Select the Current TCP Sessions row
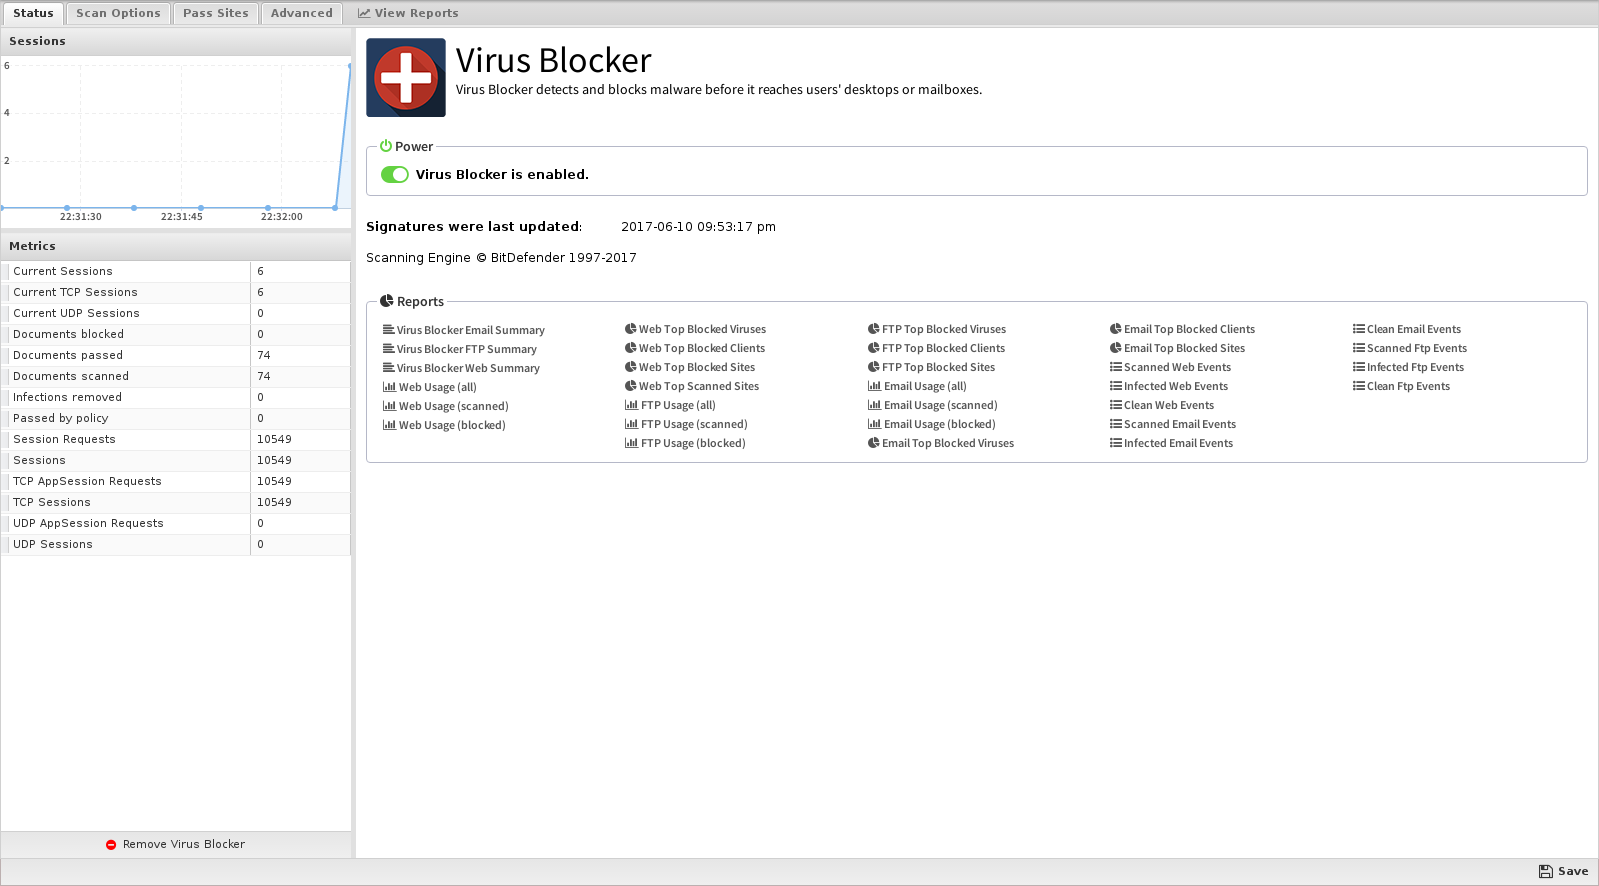 (x=176, y=292)
